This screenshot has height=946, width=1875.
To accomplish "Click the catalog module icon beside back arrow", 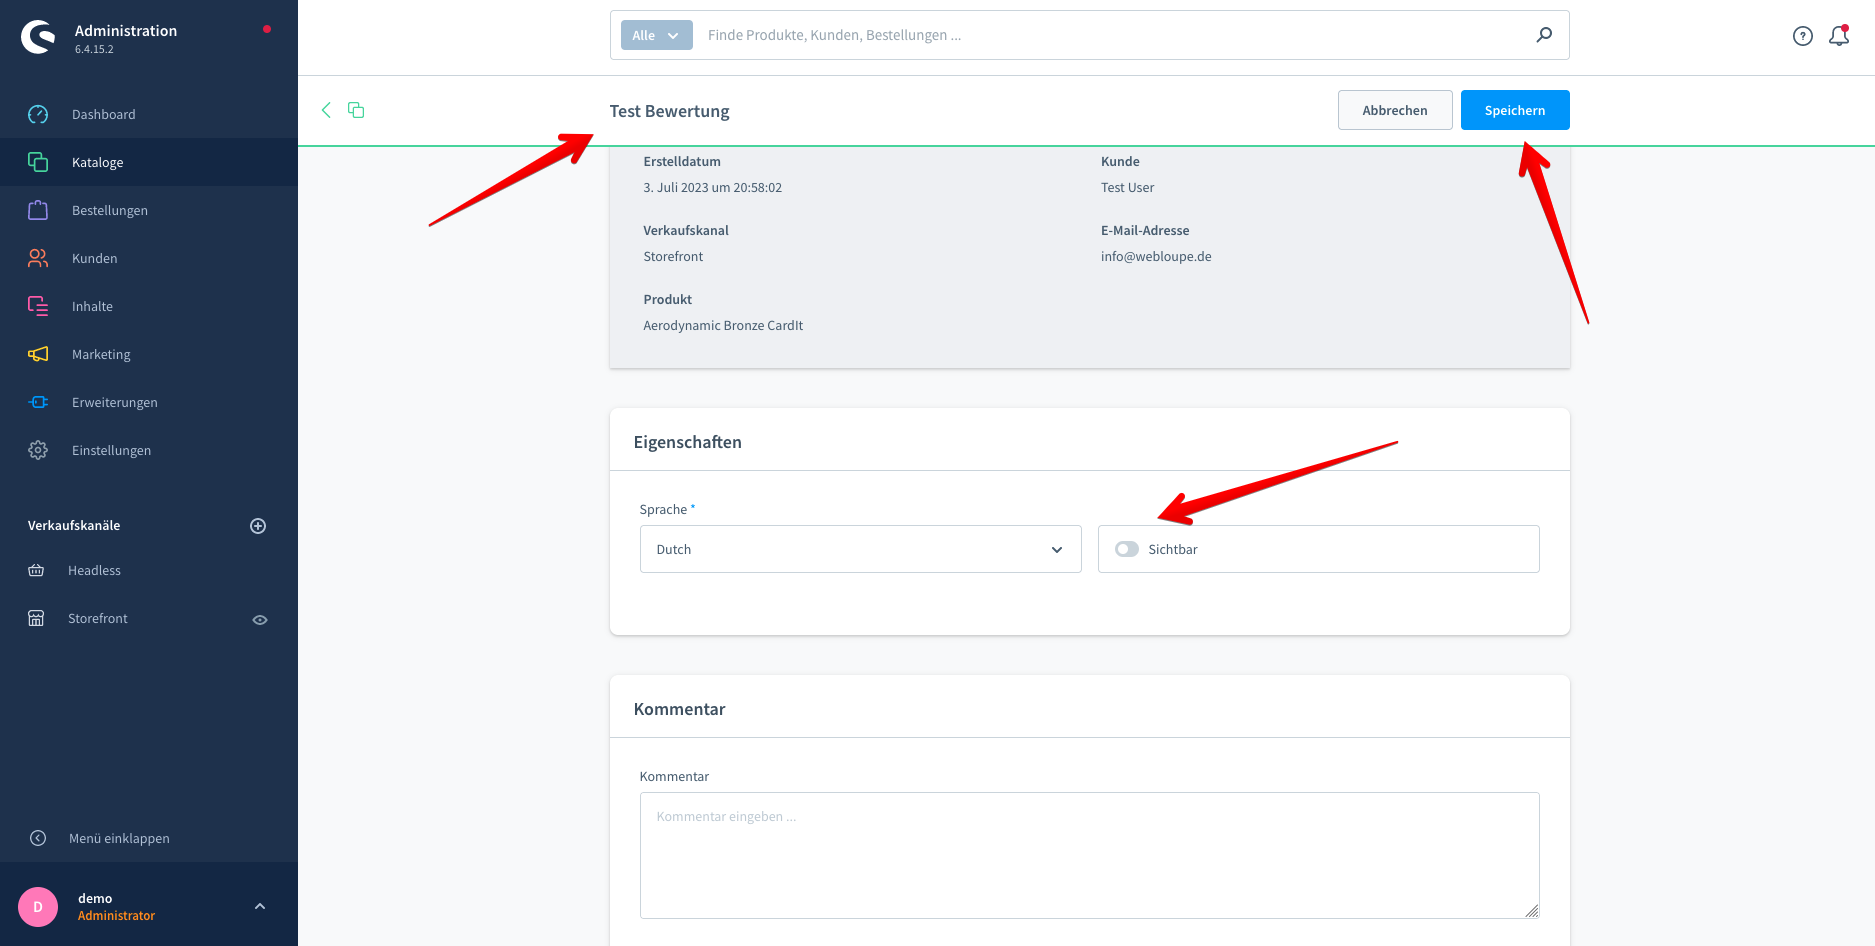I will point(356,110).
